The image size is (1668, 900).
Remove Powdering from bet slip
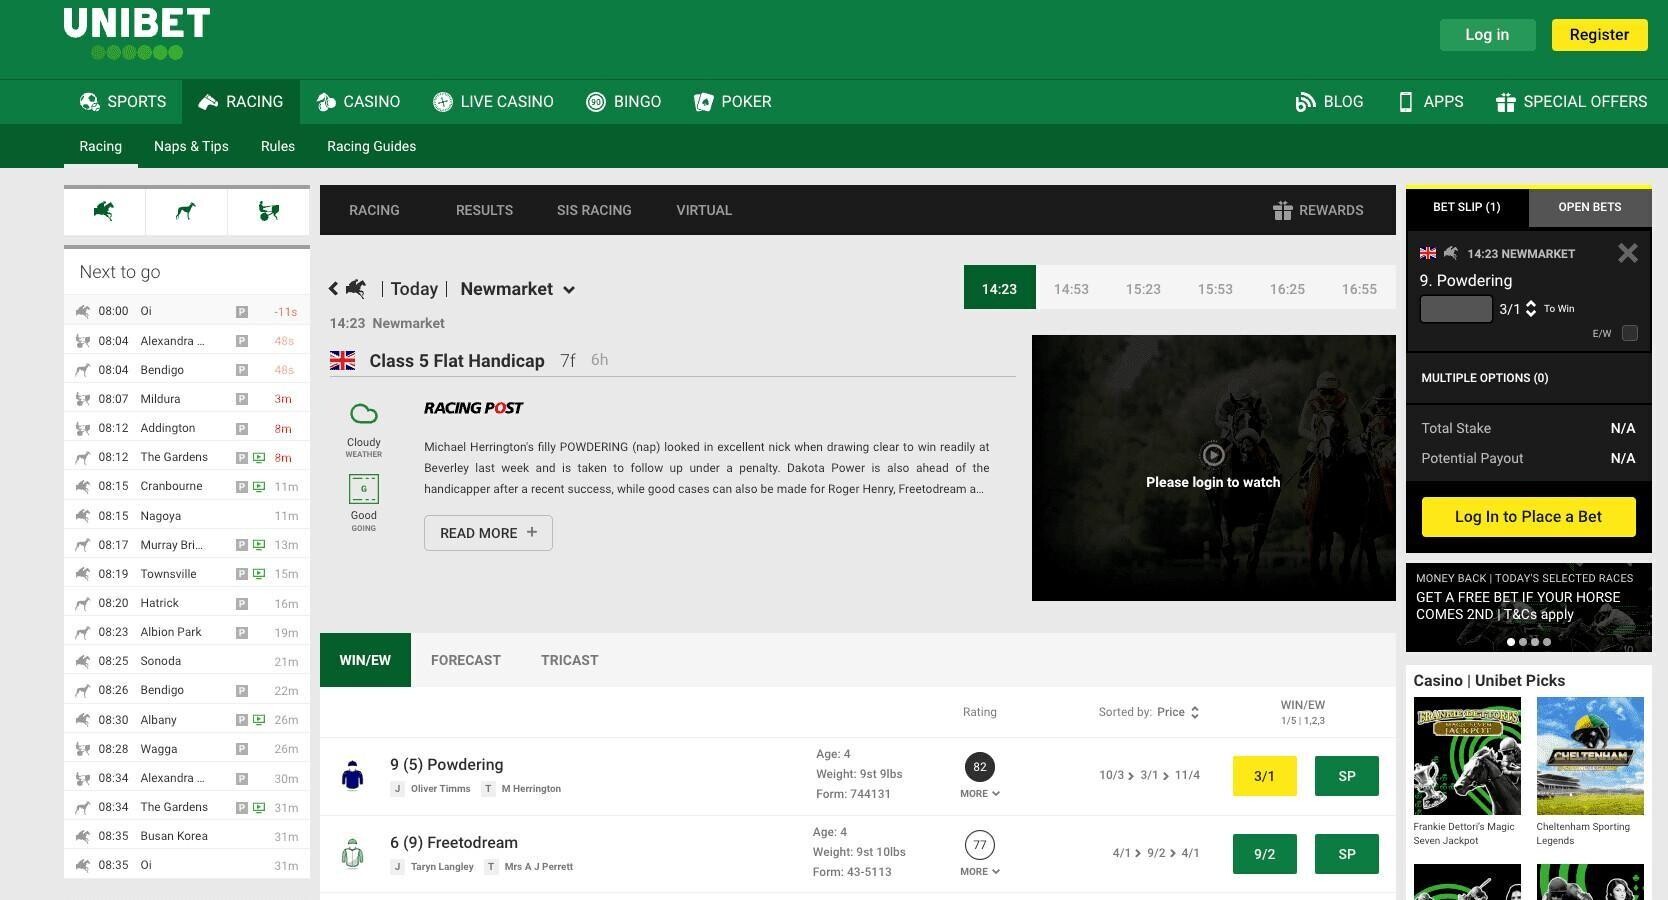point(1628,253)
